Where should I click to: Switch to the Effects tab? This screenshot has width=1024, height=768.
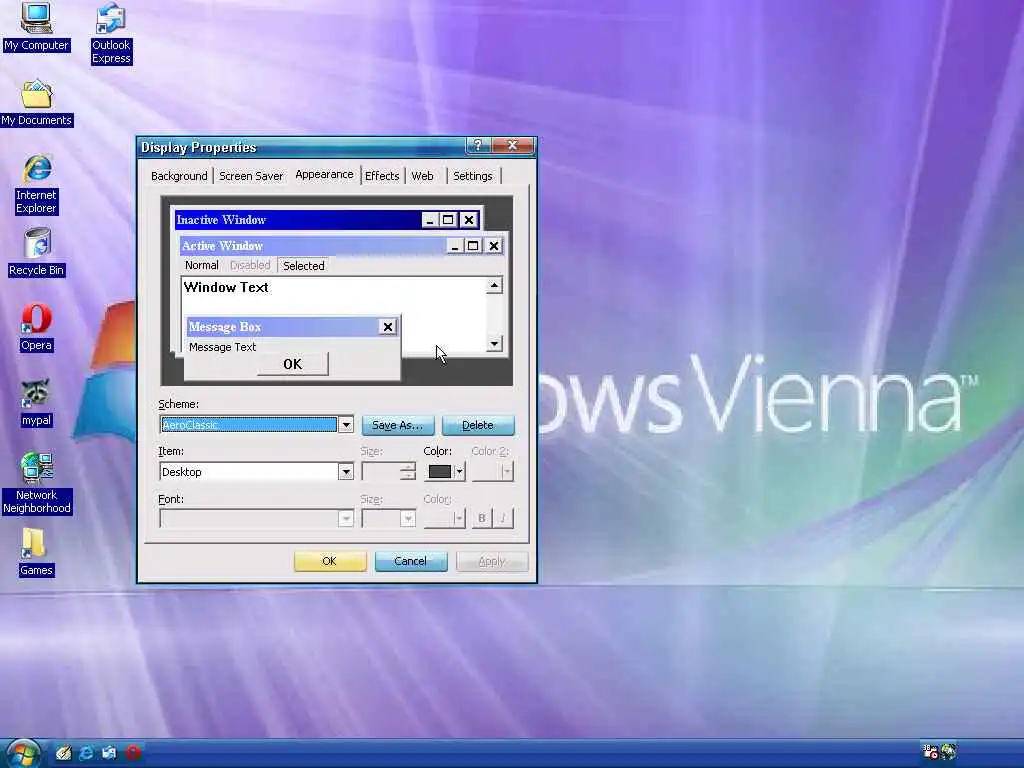382,176
